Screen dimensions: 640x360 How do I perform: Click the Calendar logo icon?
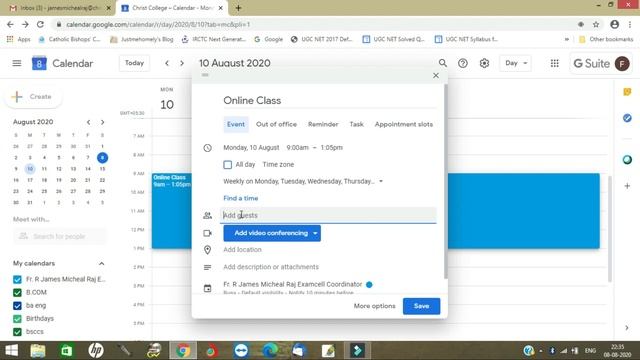pos(39,63)
